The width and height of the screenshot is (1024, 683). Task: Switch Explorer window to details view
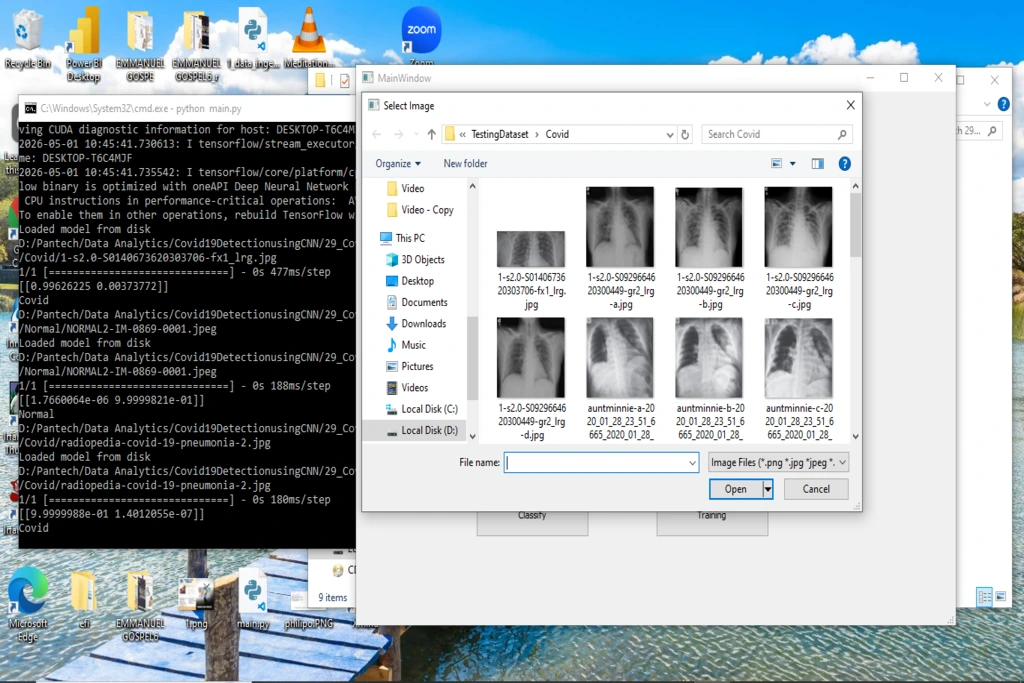click(x=984, y=597)
